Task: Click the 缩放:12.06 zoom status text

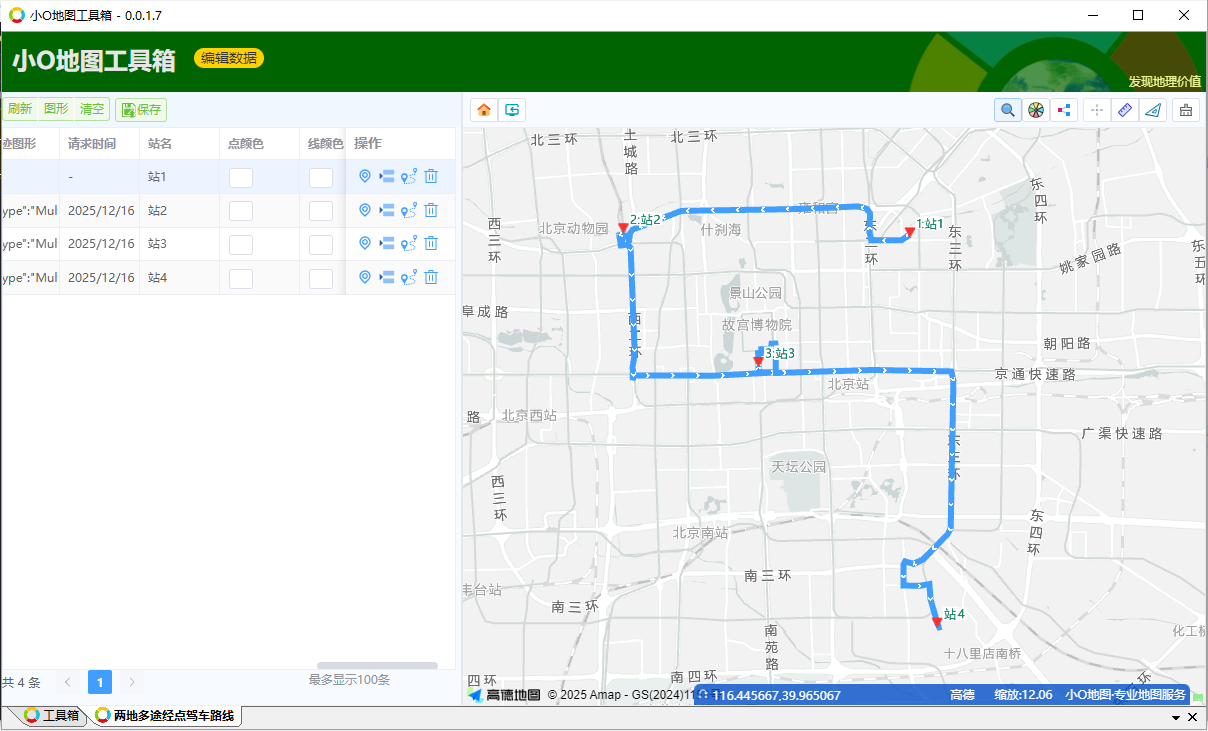Action: (x=1023, y=695)
